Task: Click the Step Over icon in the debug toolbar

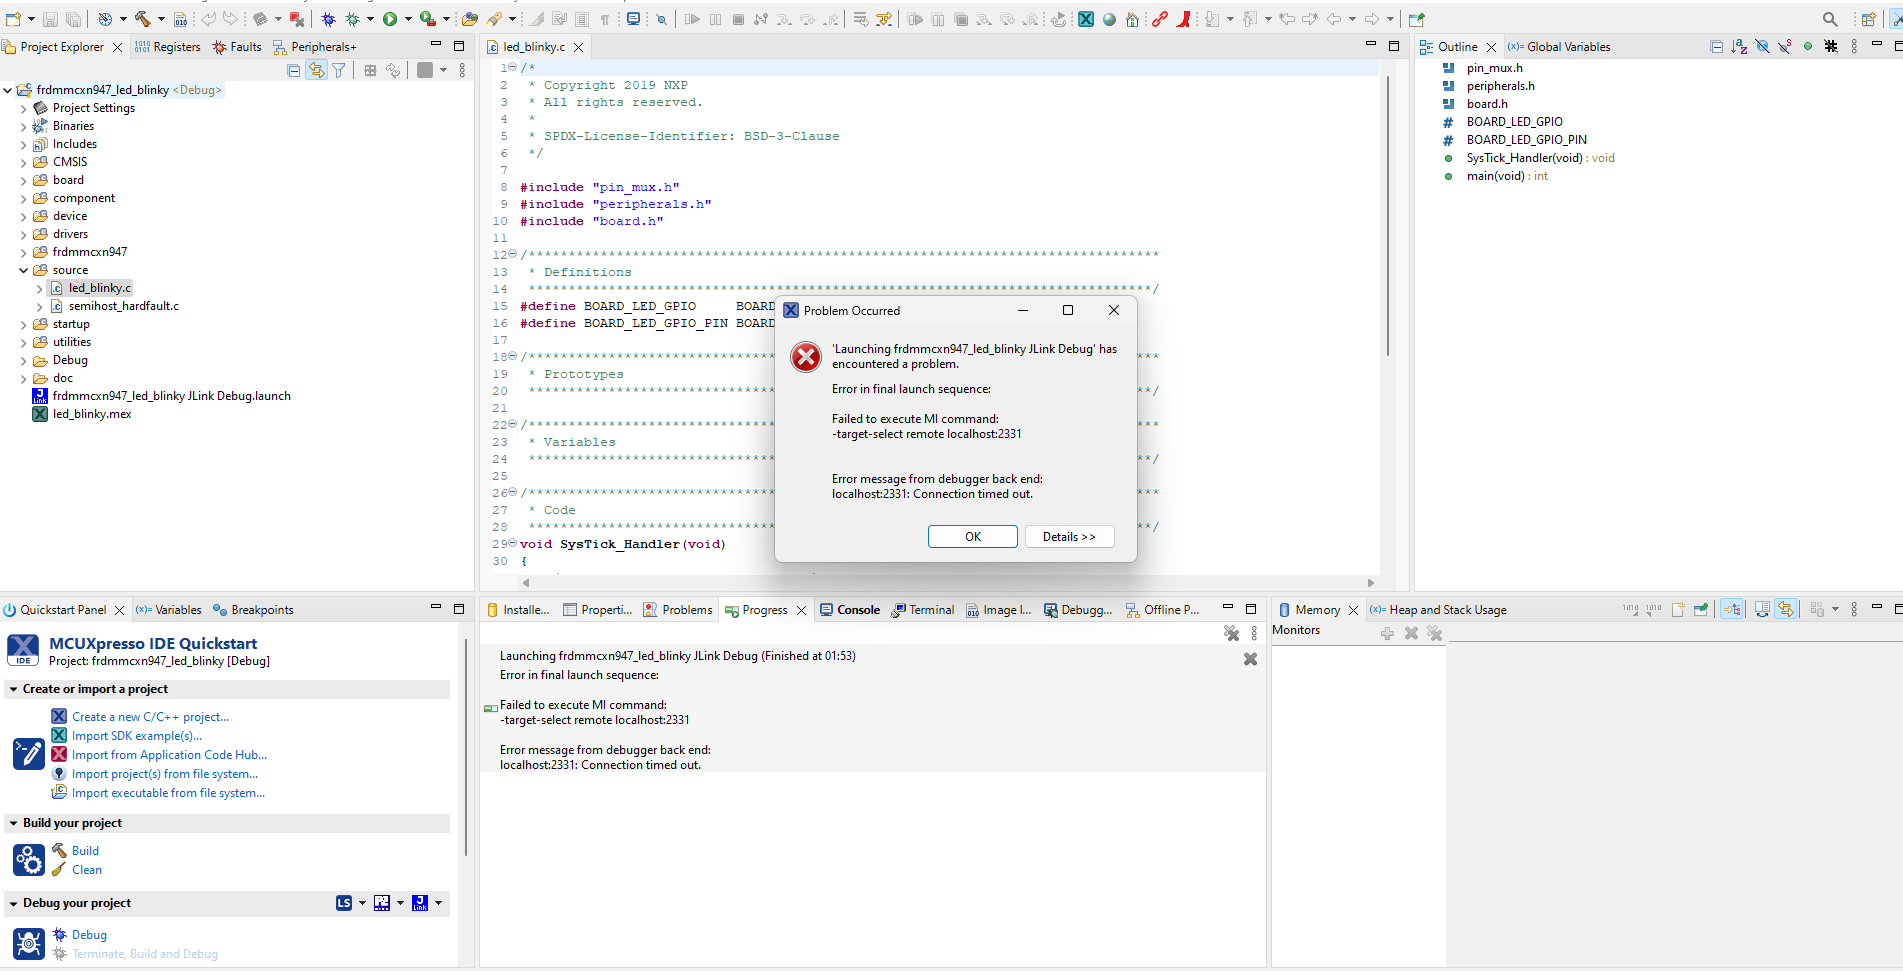Action: (805, 18)
